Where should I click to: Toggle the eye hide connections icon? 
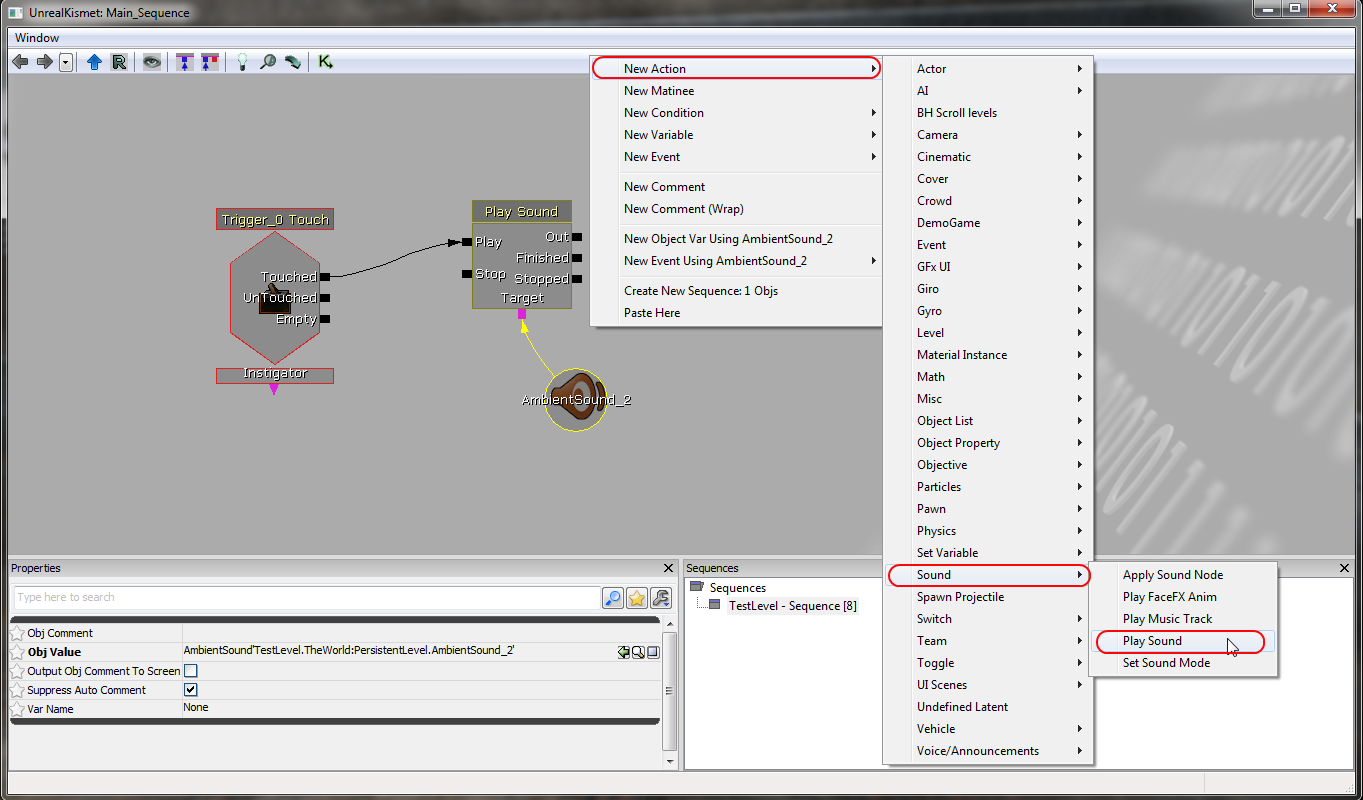pyautogui.click(x=151, y=62)
